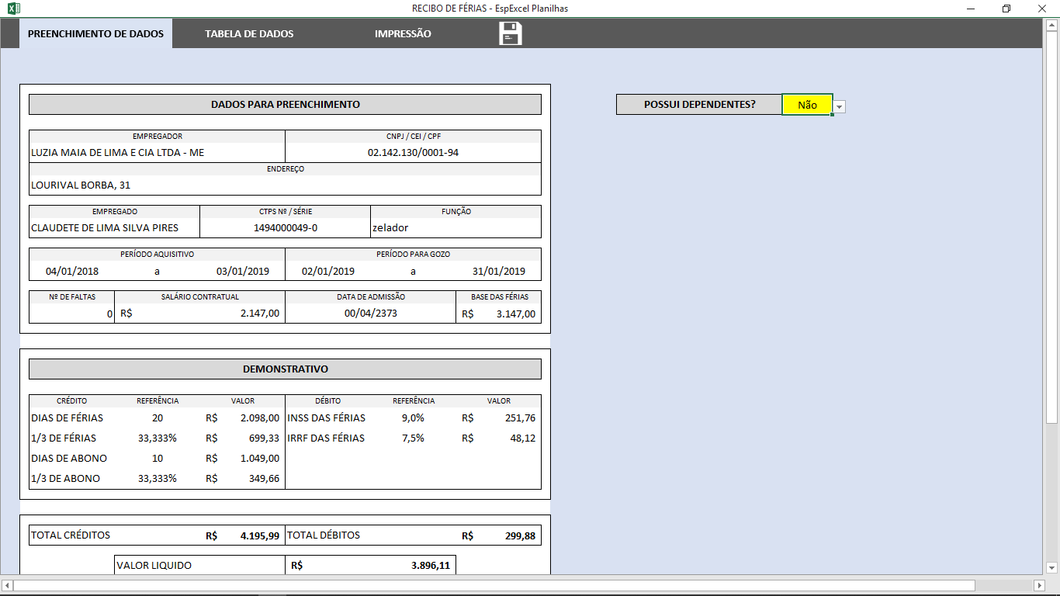Screen dimensions: 1060x596
Task: Click the floppy disk save icon
Action: coord(510,34)
